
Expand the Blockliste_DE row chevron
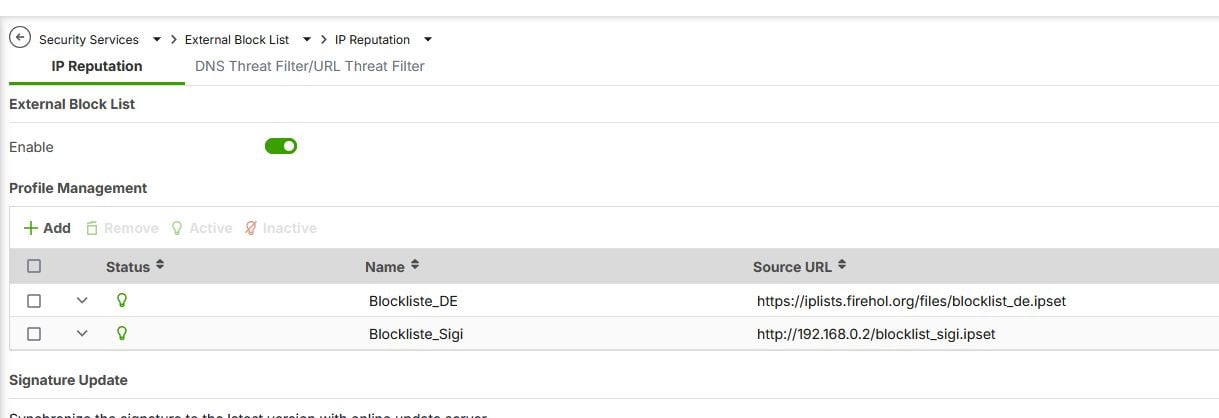click(82, 300)
